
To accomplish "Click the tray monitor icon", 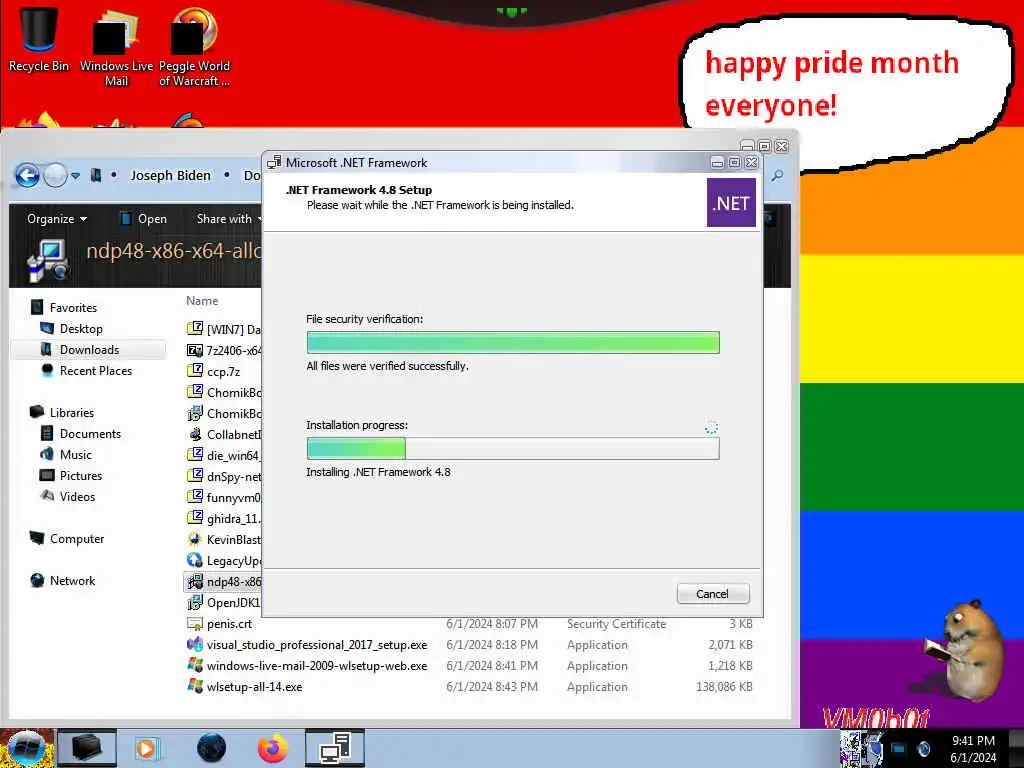I will (899, 749).
